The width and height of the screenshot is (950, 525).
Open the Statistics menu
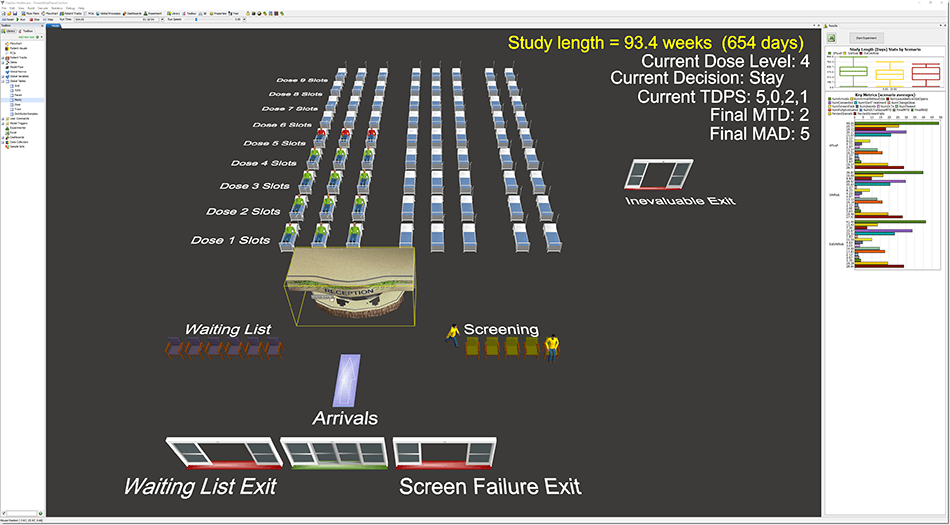coord(57,8)
